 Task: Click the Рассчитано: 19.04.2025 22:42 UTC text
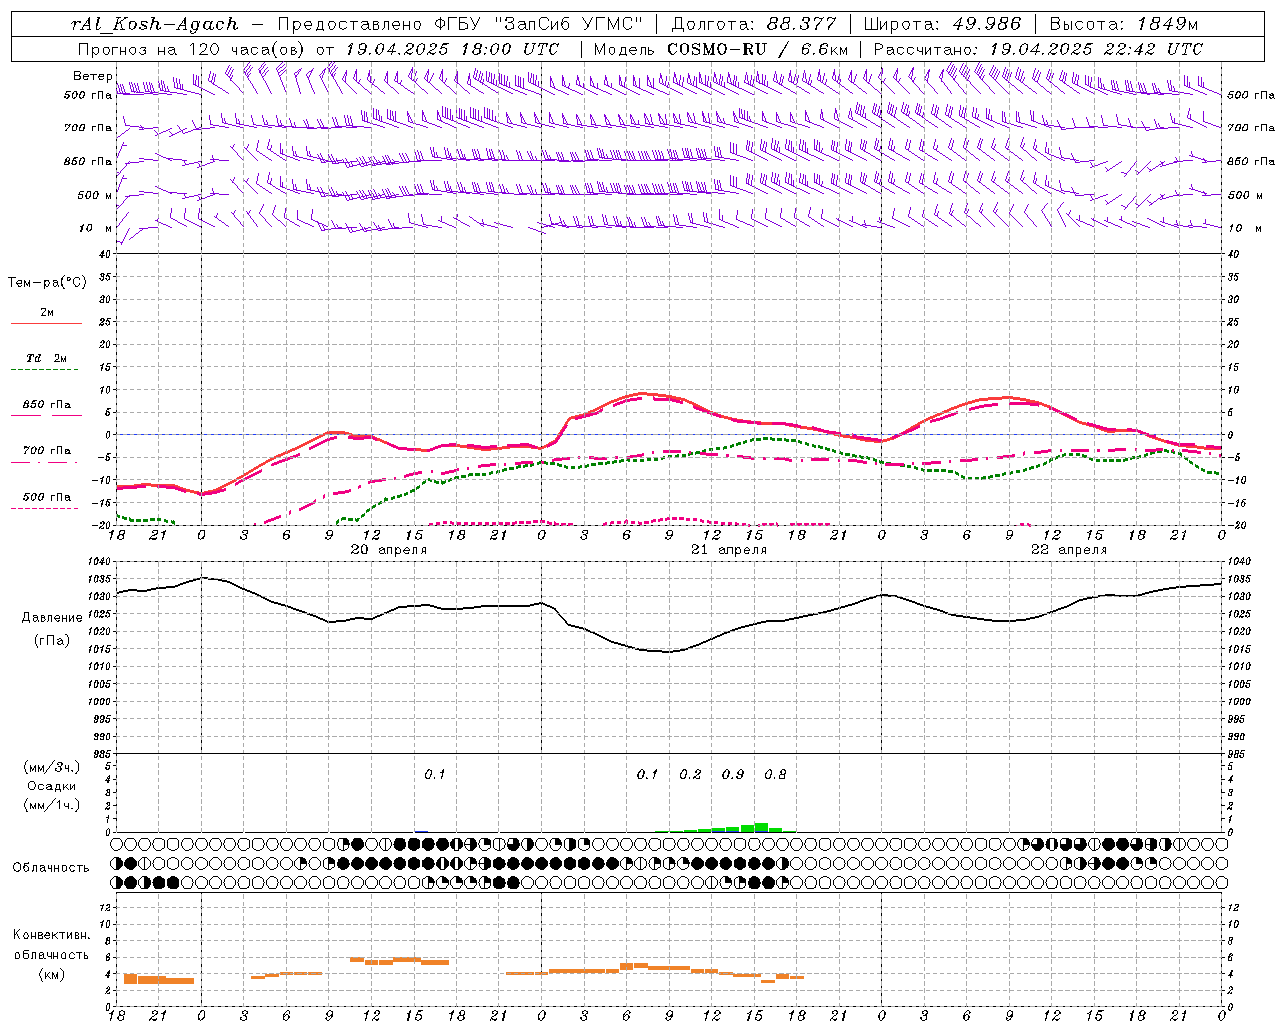1038,49
